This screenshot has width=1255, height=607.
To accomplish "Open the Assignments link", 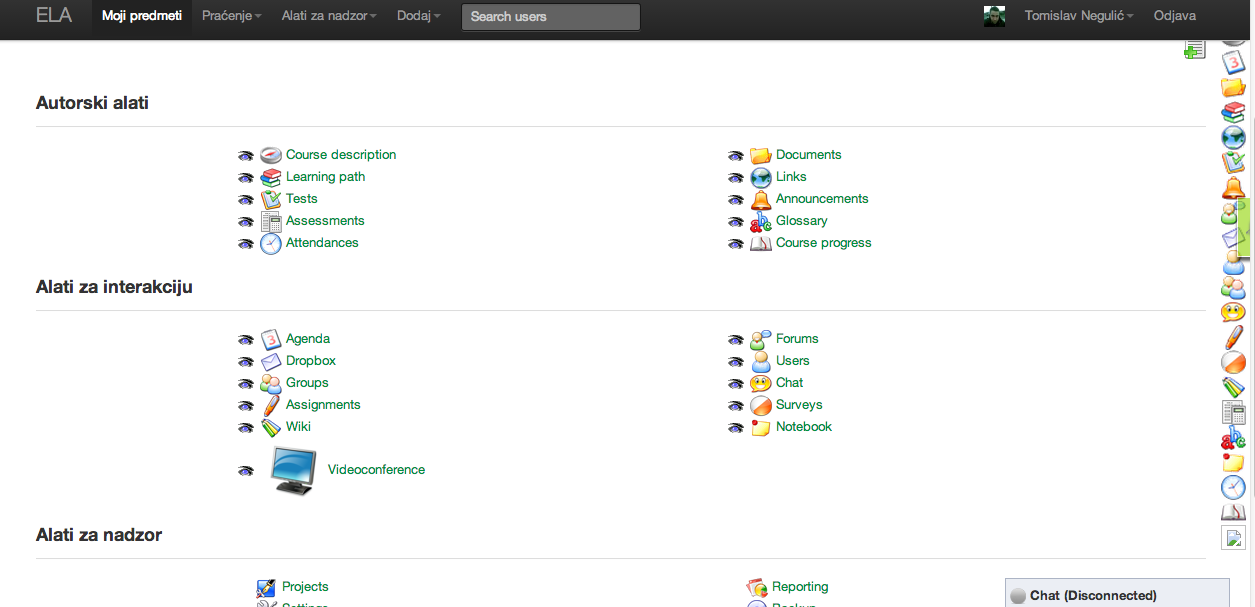I will [x=323, y=405].
